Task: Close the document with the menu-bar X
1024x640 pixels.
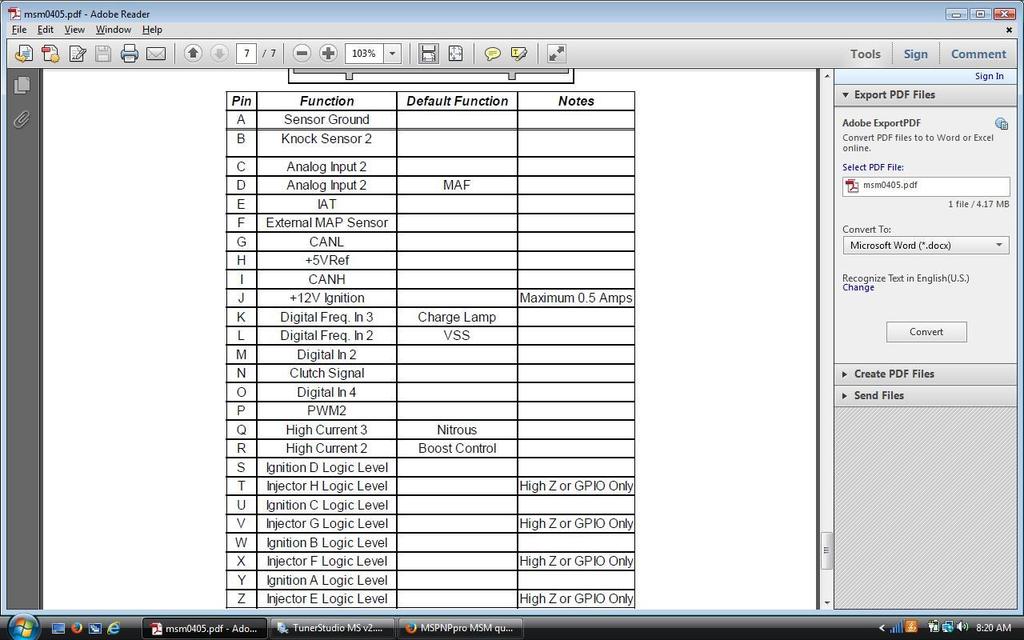Action: 1009,30
